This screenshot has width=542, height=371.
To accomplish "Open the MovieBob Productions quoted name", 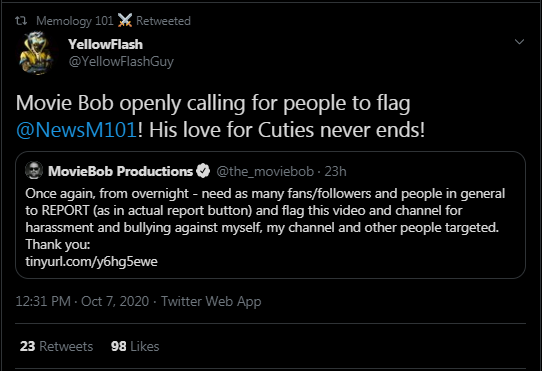I will pyautogui.click(x=120, y=171).
